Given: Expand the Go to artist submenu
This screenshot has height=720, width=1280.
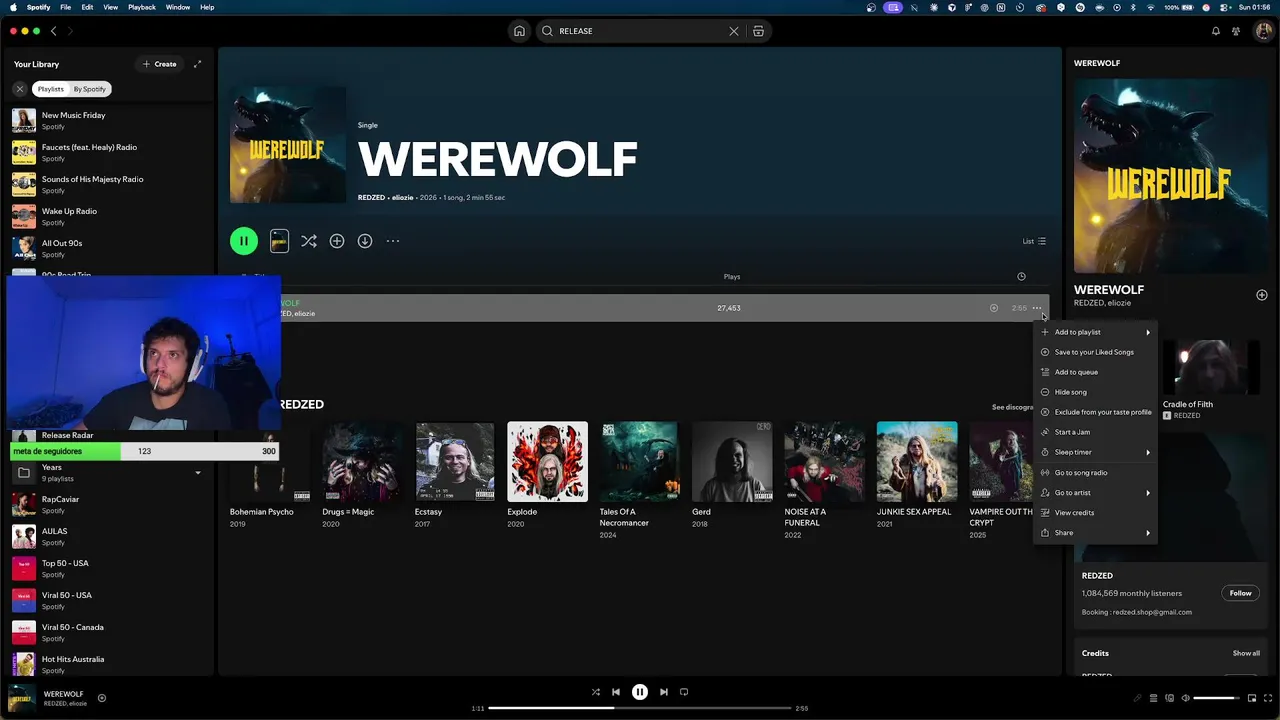Looking at the screenshot, I should tap(1096, 492).
